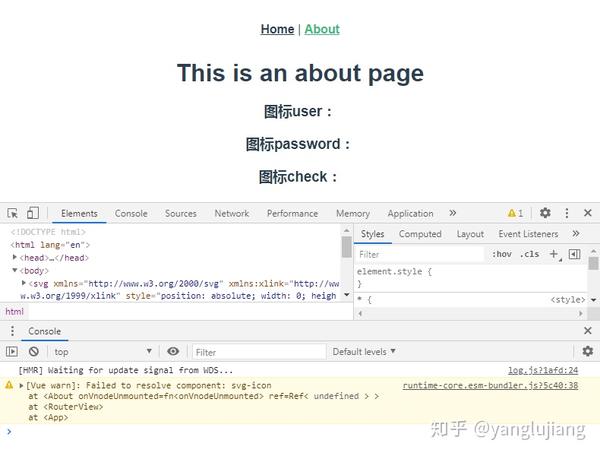Click the "This is an about page" heading
Image resolution: width=600 pixels, height=456 pixels.
(x=300, y=73)
